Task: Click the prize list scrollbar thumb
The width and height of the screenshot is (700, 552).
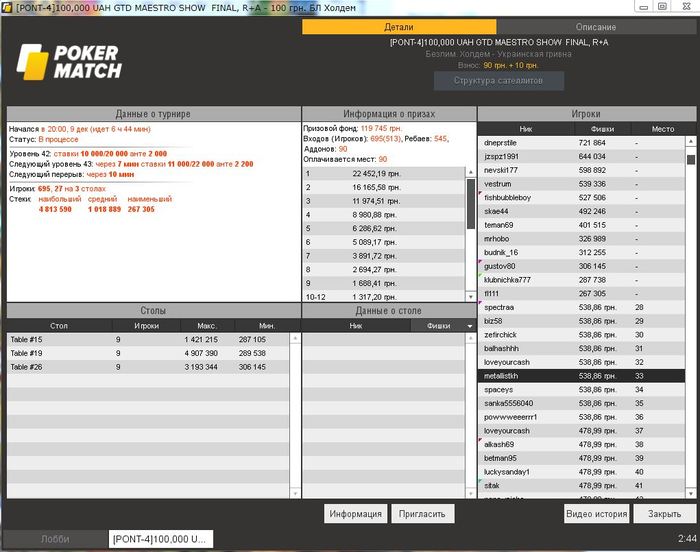Action: [x=471, y=204]
